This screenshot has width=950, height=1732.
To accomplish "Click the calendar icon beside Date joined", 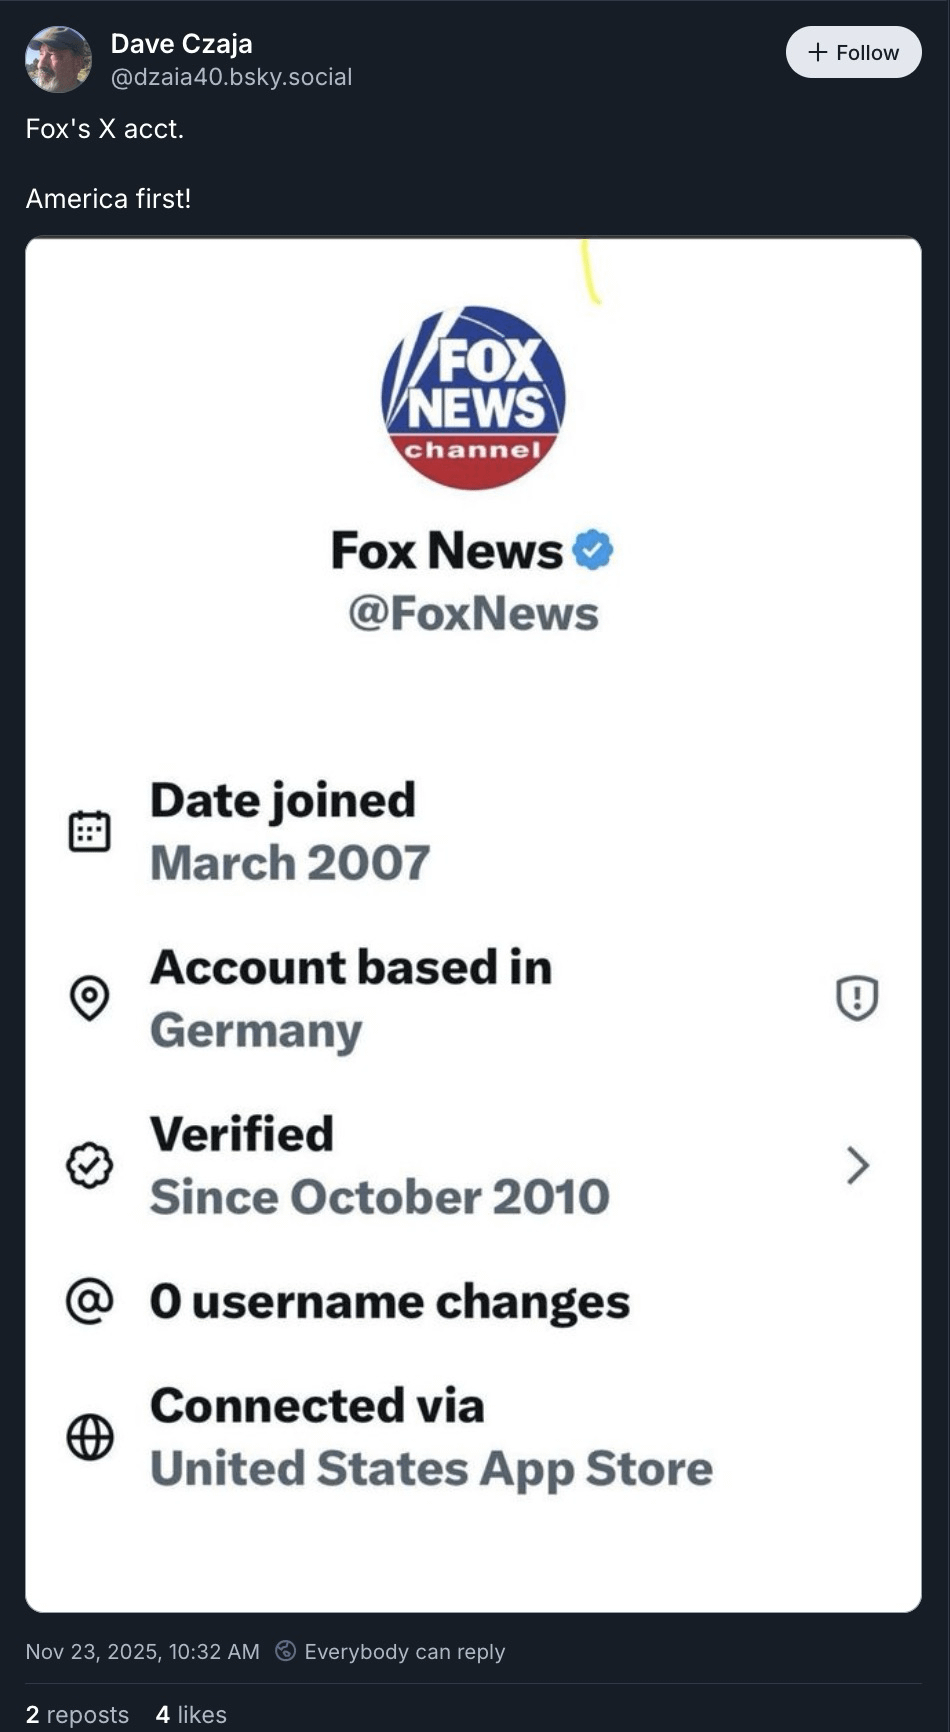I will [89, 831].
